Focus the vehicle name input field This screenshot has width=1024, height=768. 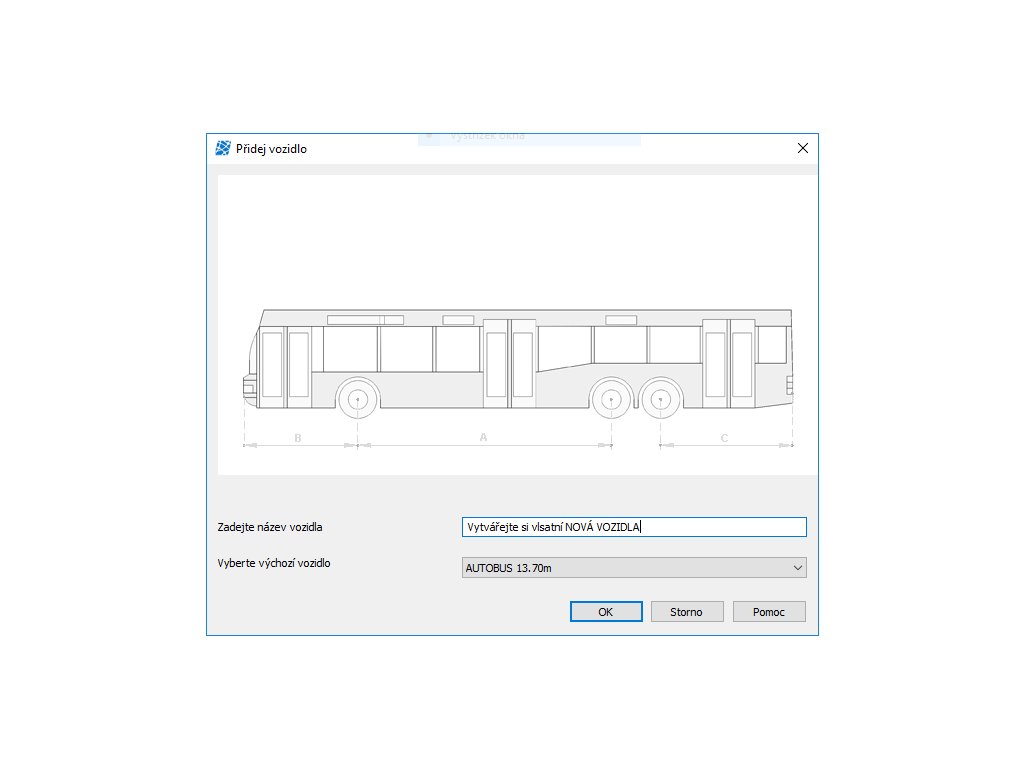point(634,527)
